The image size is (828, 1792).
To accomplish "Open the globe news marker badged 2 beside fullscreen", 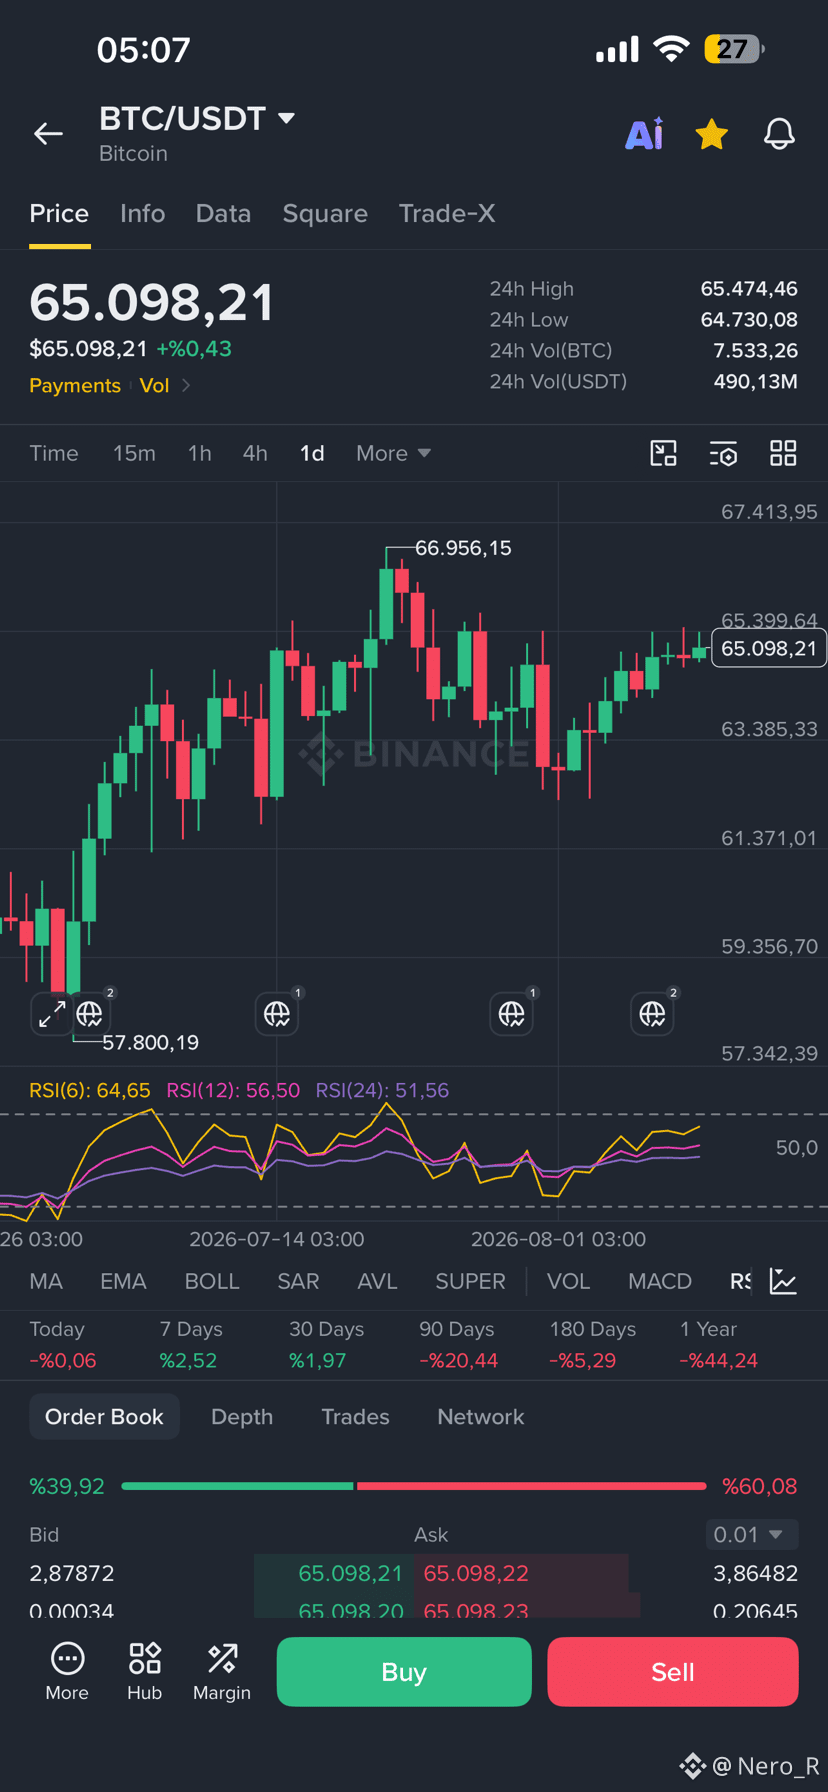I will tap(90, 1014).
